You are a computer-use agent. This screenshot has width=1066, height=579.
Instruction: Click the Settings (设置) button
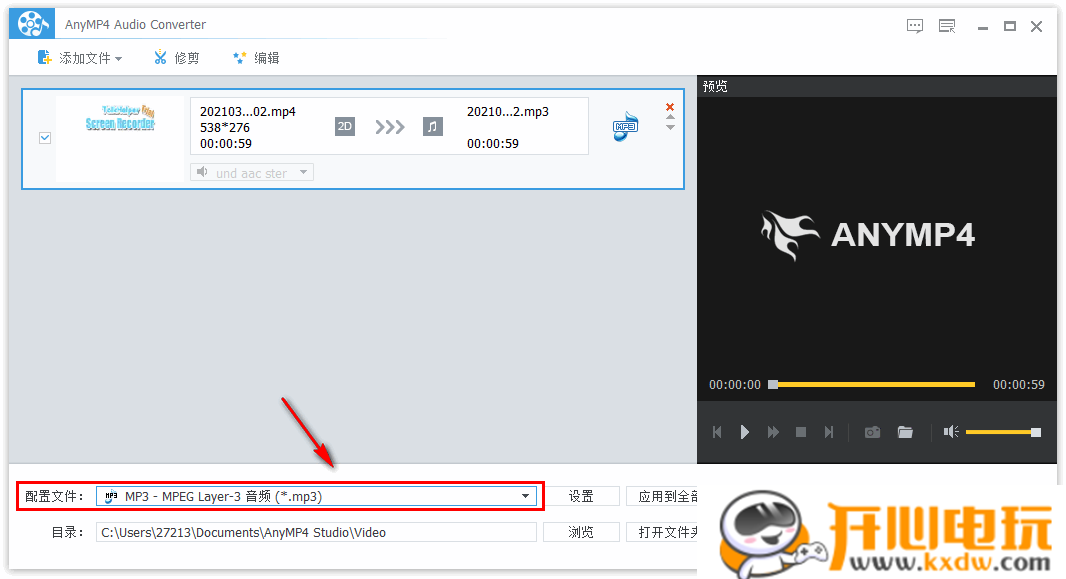(581, 496)
